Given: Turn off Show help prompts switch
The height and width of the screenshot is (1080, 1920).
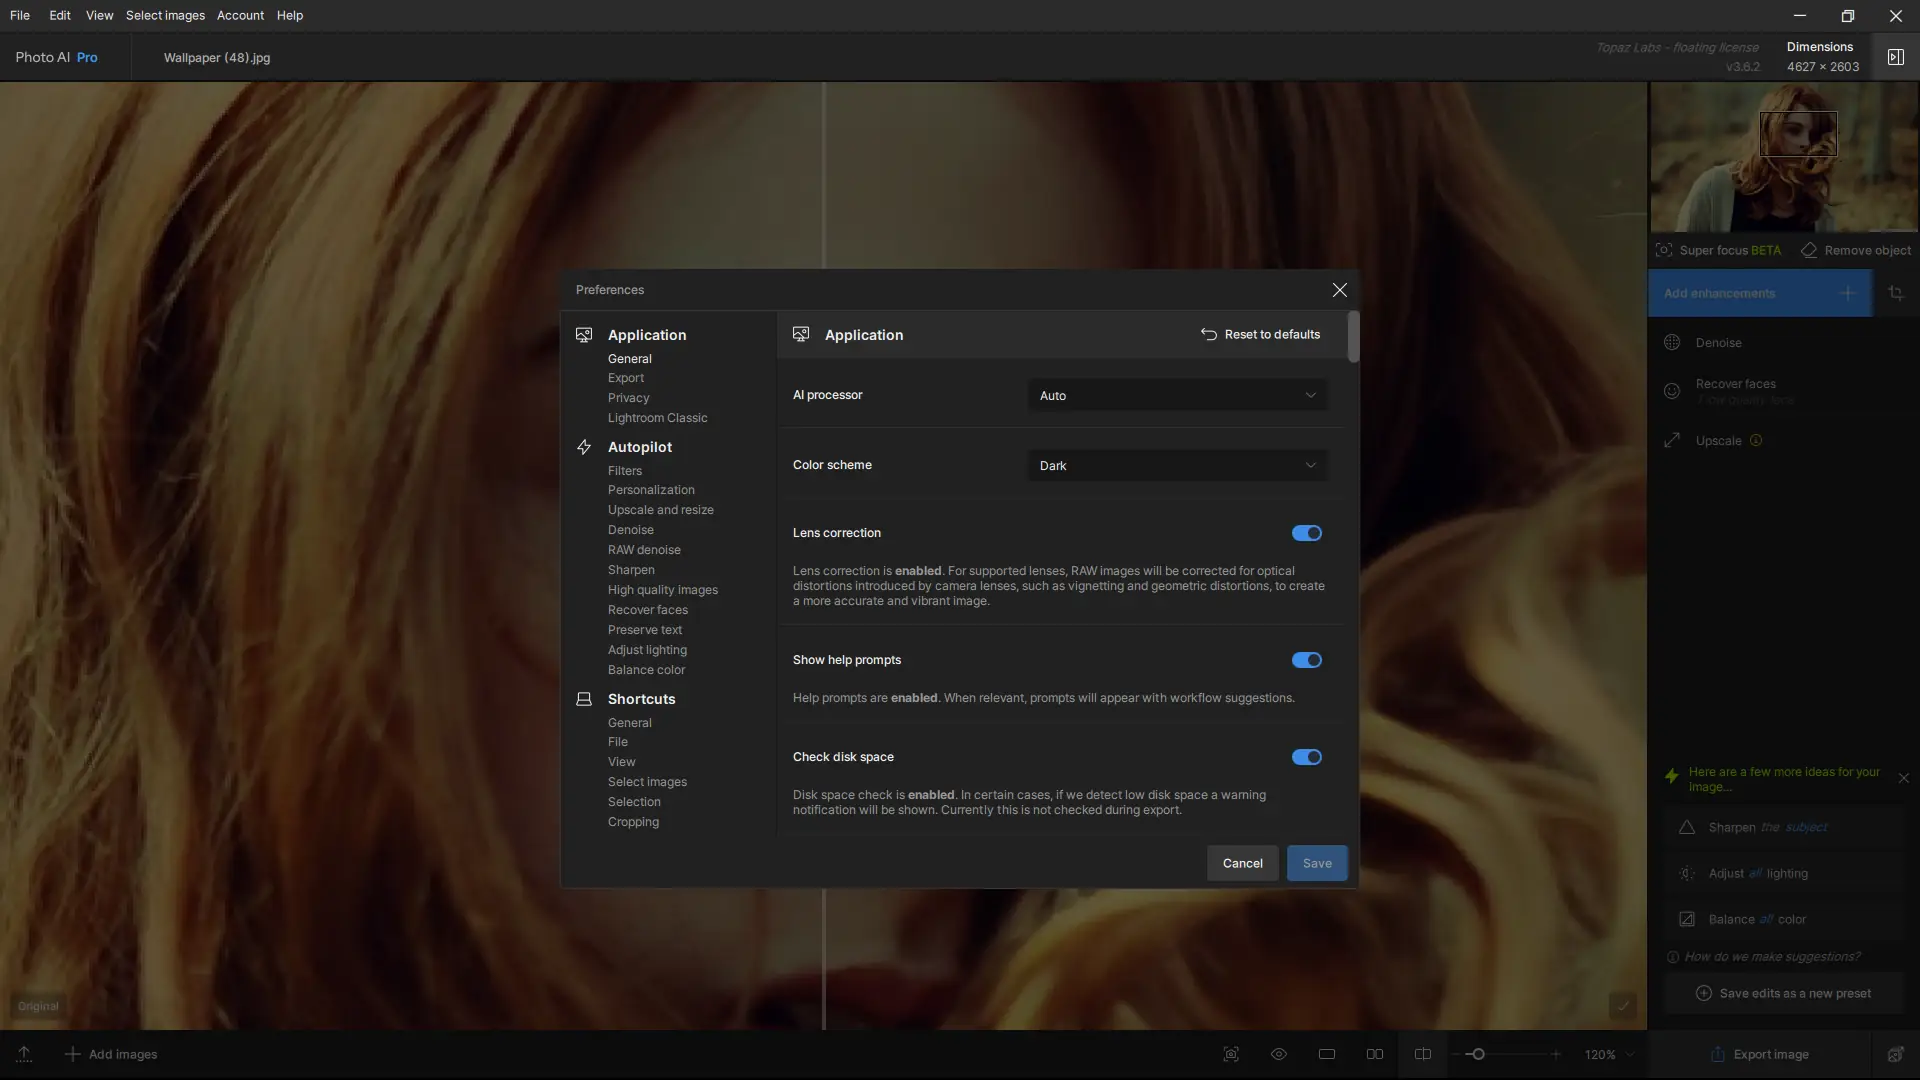Looking at the screenshot, I should point(1306,660).
